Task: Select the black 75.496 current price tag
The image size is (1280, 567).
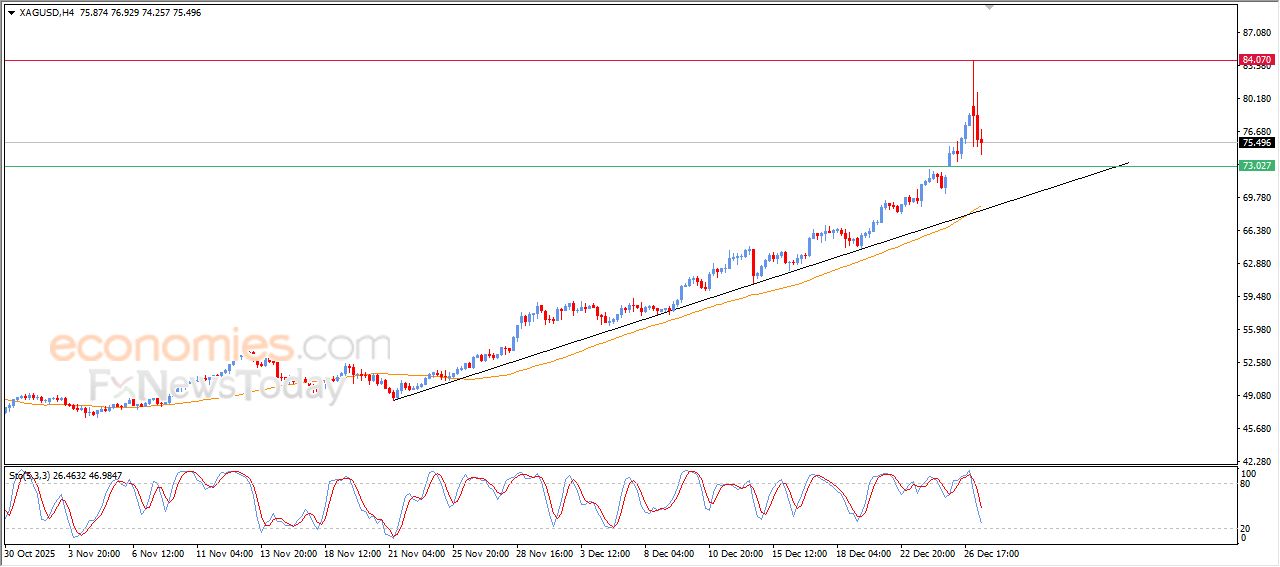Action: [x=1256, y=143]
